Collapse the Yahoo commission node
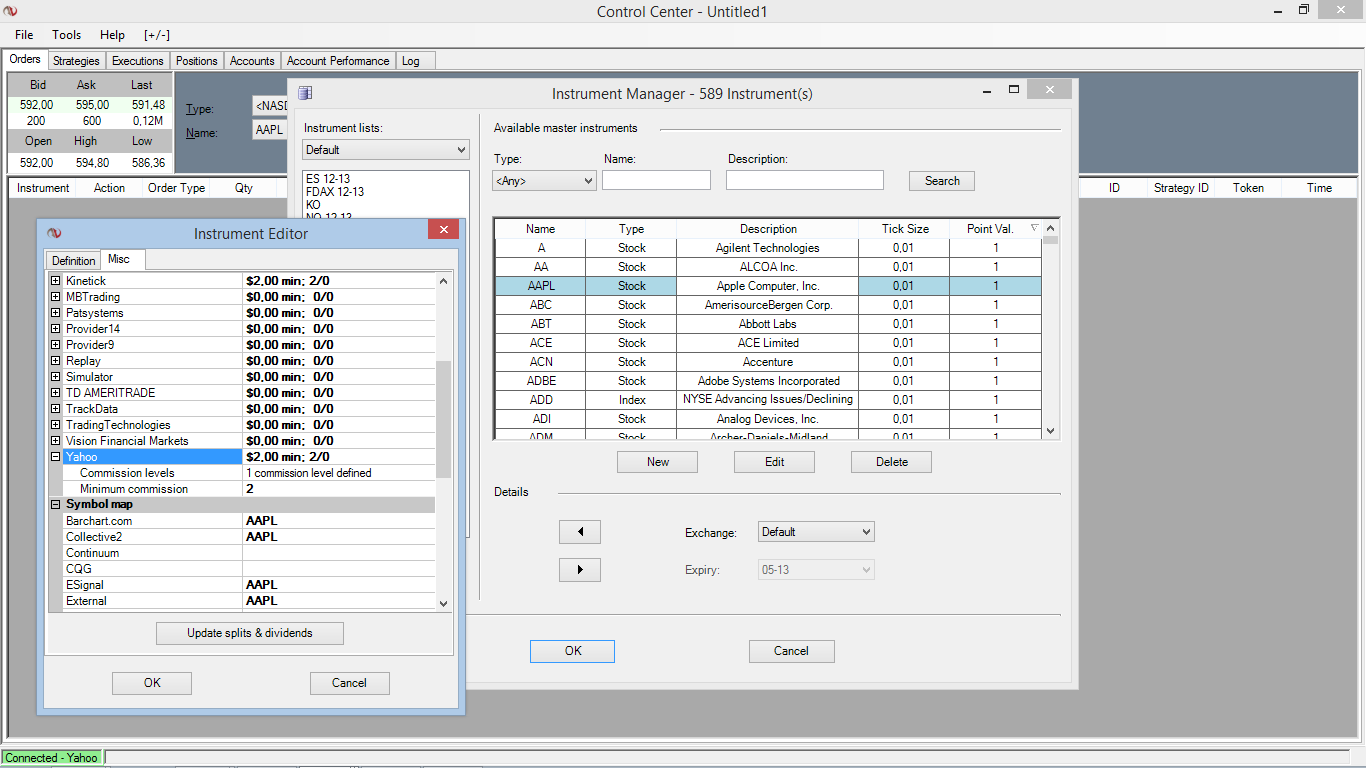This screenshot has width=1366, height=768. pyautogui.click(x=56, y=457)
